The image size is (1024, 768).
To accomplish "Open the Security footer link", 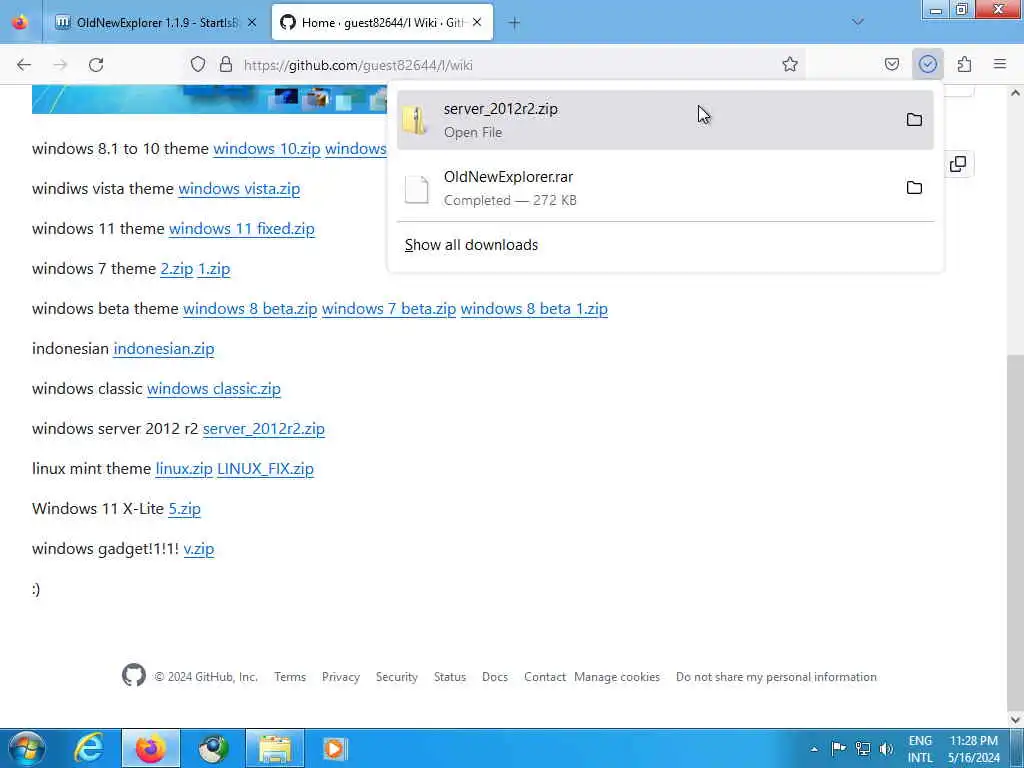I will pos(396,677).
